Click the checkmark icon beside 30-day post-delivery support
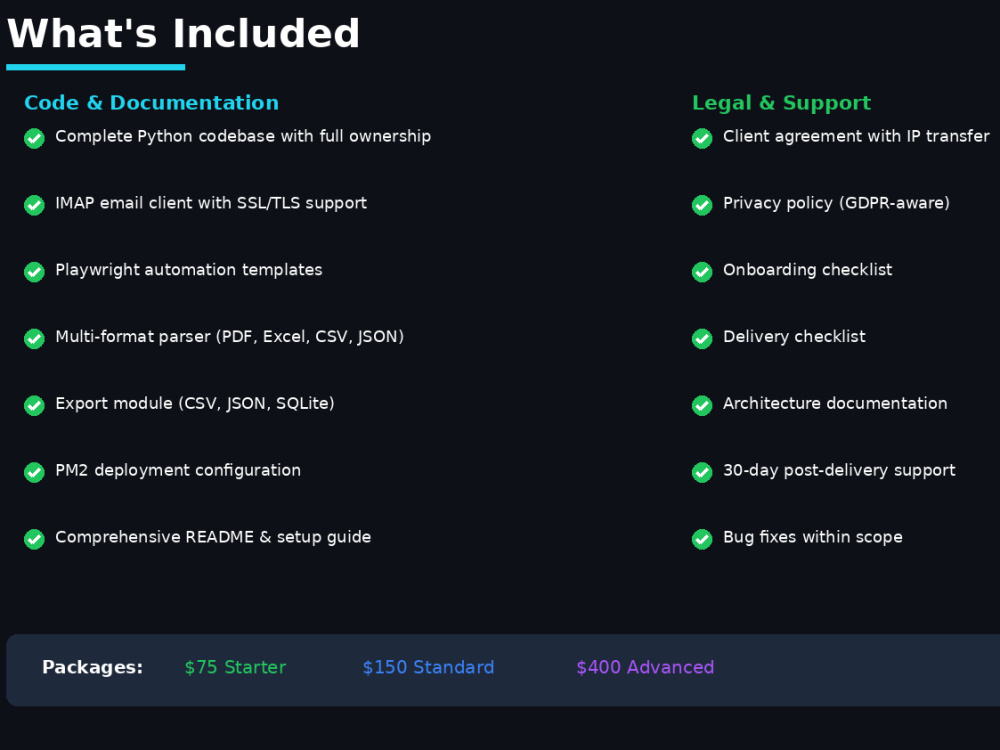The image size is (1000, 750). (702, 473)
